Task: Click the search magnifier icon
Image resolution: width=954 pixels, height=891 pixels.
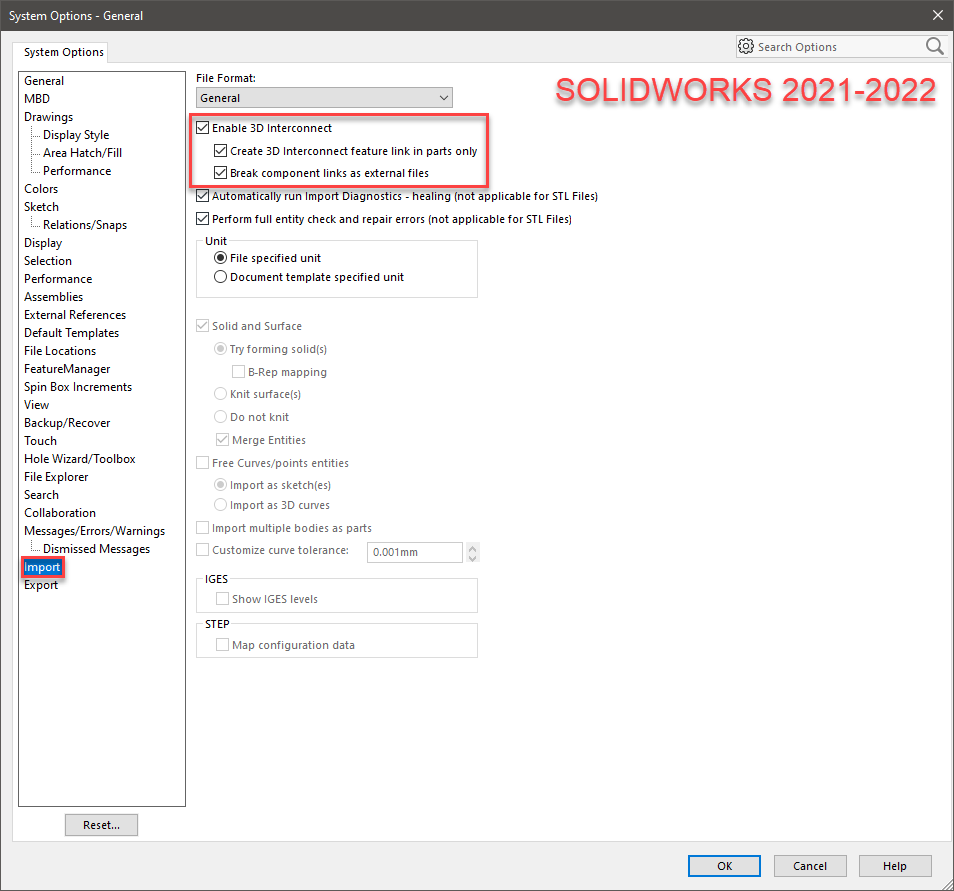Action: 934,46
